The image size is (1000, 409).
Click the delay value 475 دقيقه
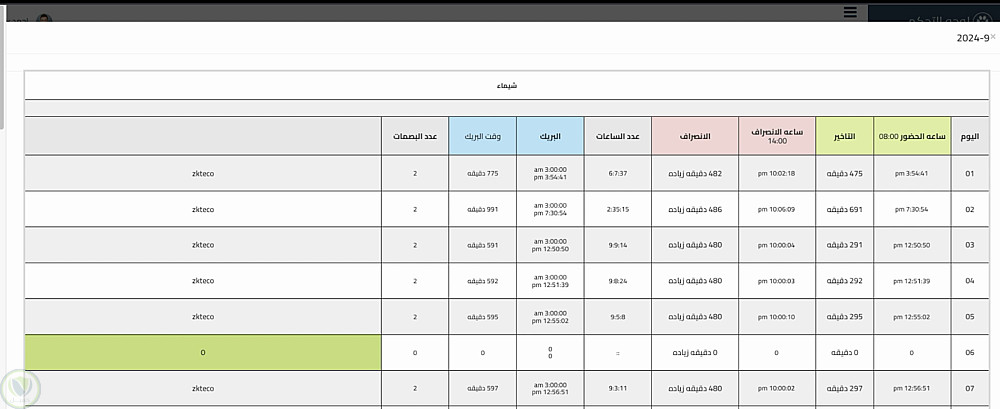pyautogui.click(x=844, y=174)
